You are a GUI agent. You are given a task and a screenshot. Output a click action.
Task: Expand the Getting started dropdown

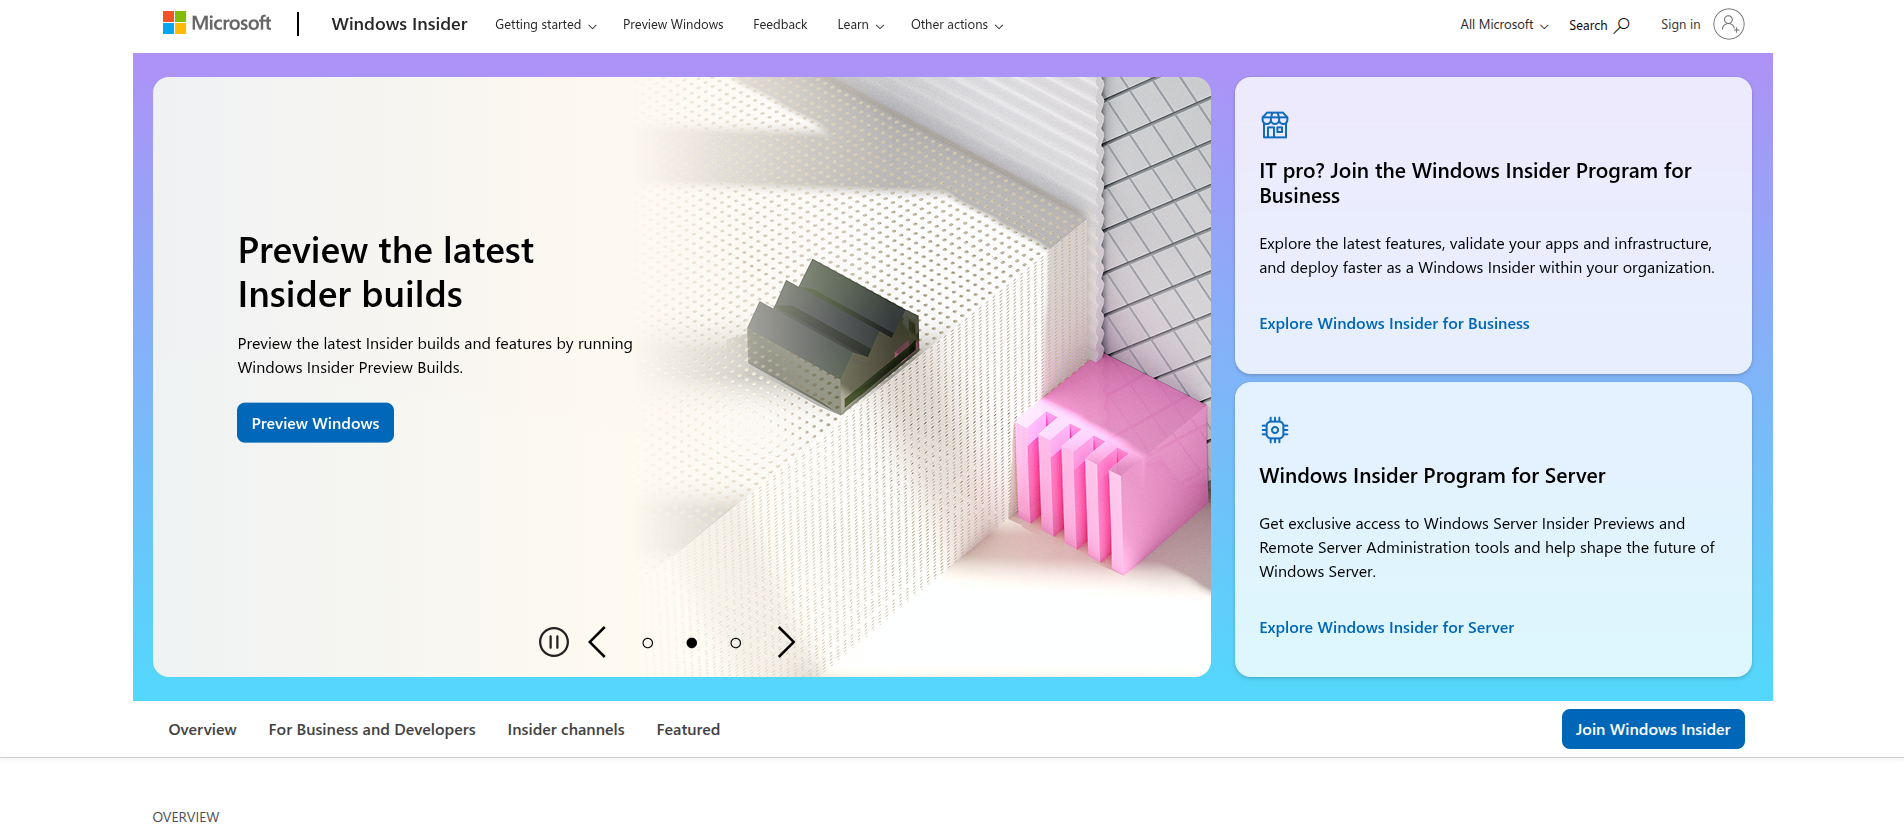point(545,25)
